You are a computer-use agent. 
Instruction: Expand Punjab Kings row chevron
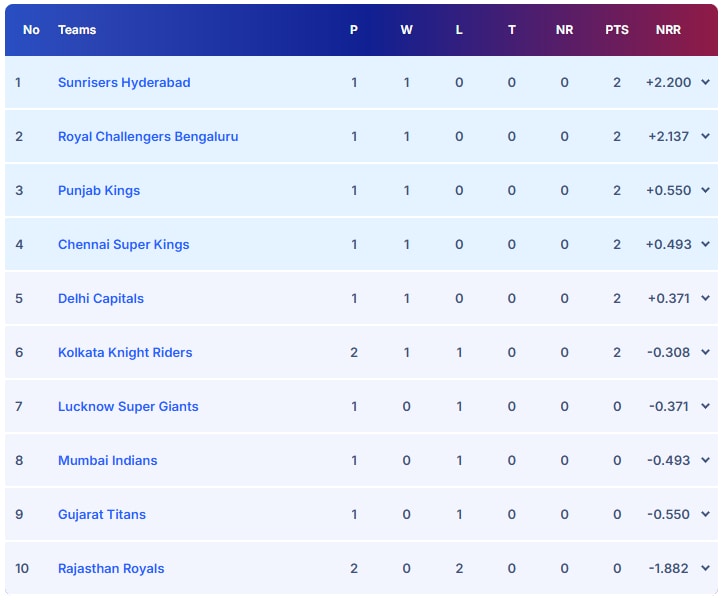tap(705, 191)
